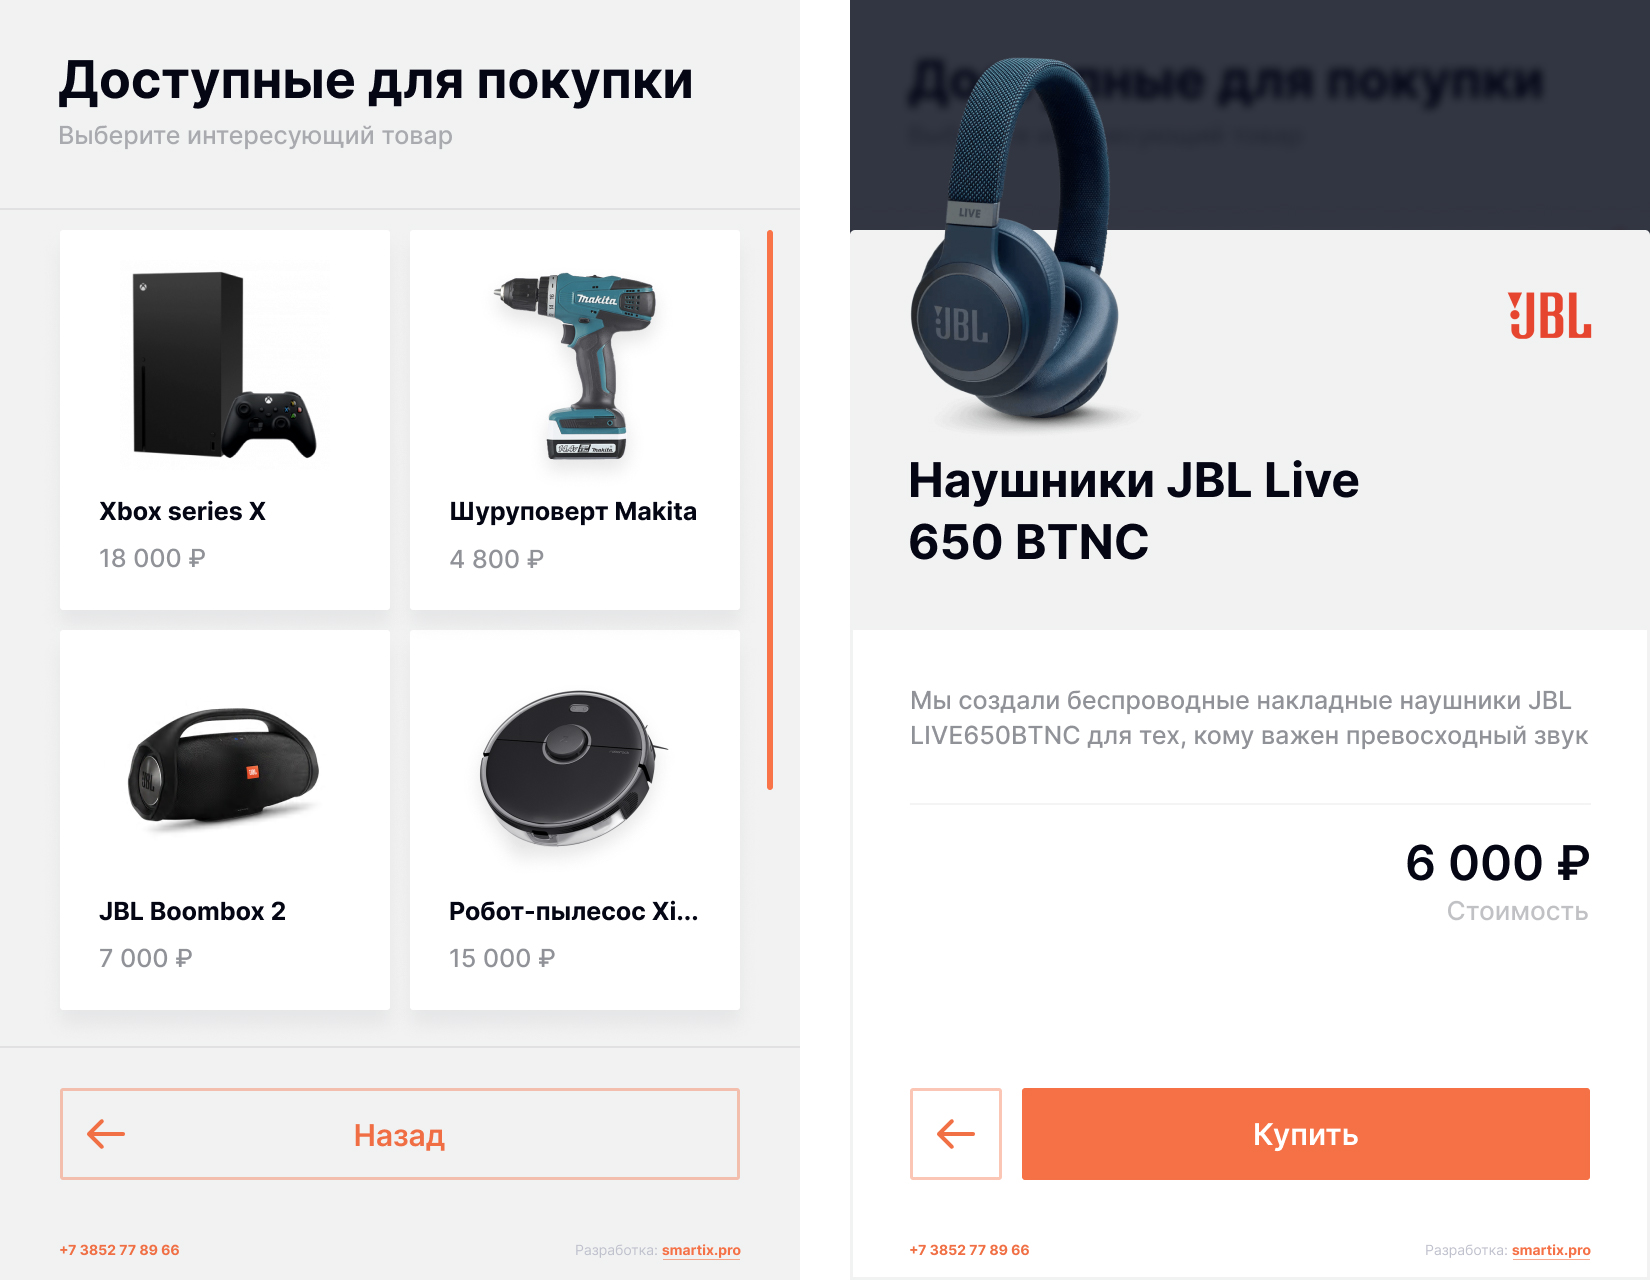The width and height of the screenshot is (1650, 1280).
Task: Buy the headphones with the Купить button
Action: coord(1306,1134)
